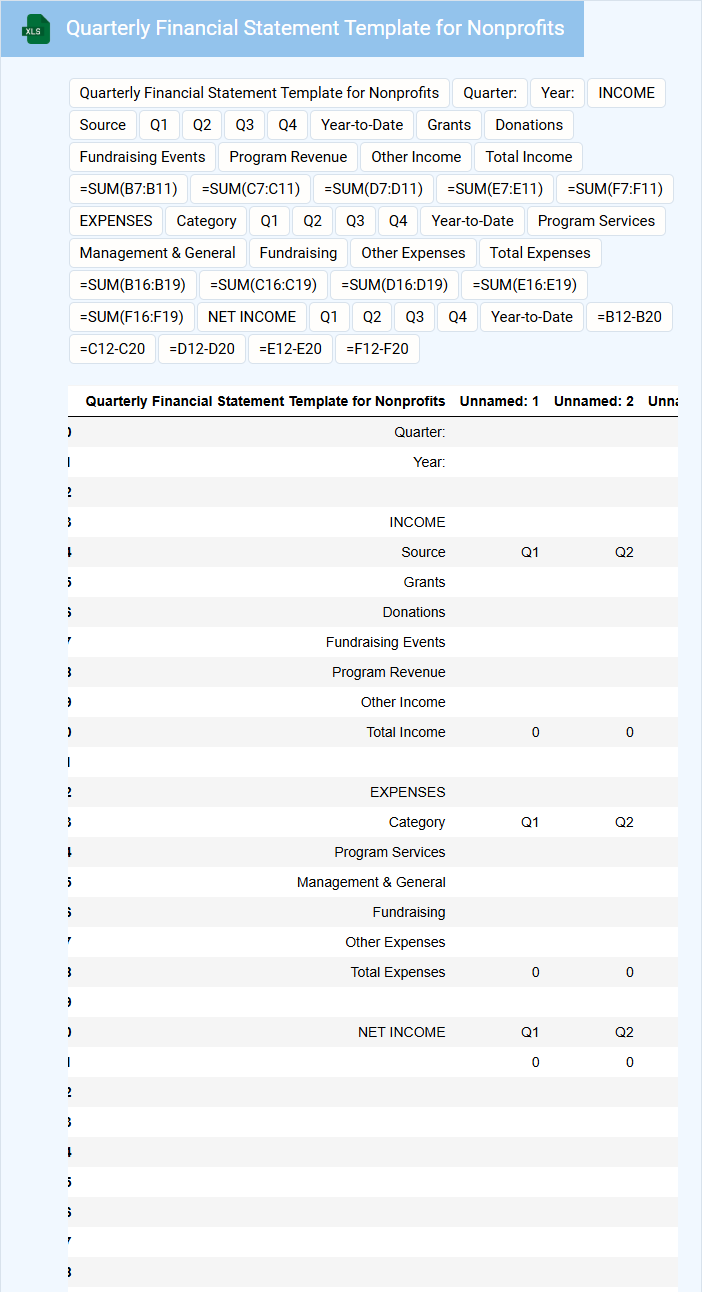
Task: Click the 'Source' table cell
Action: tap(423, 552)
